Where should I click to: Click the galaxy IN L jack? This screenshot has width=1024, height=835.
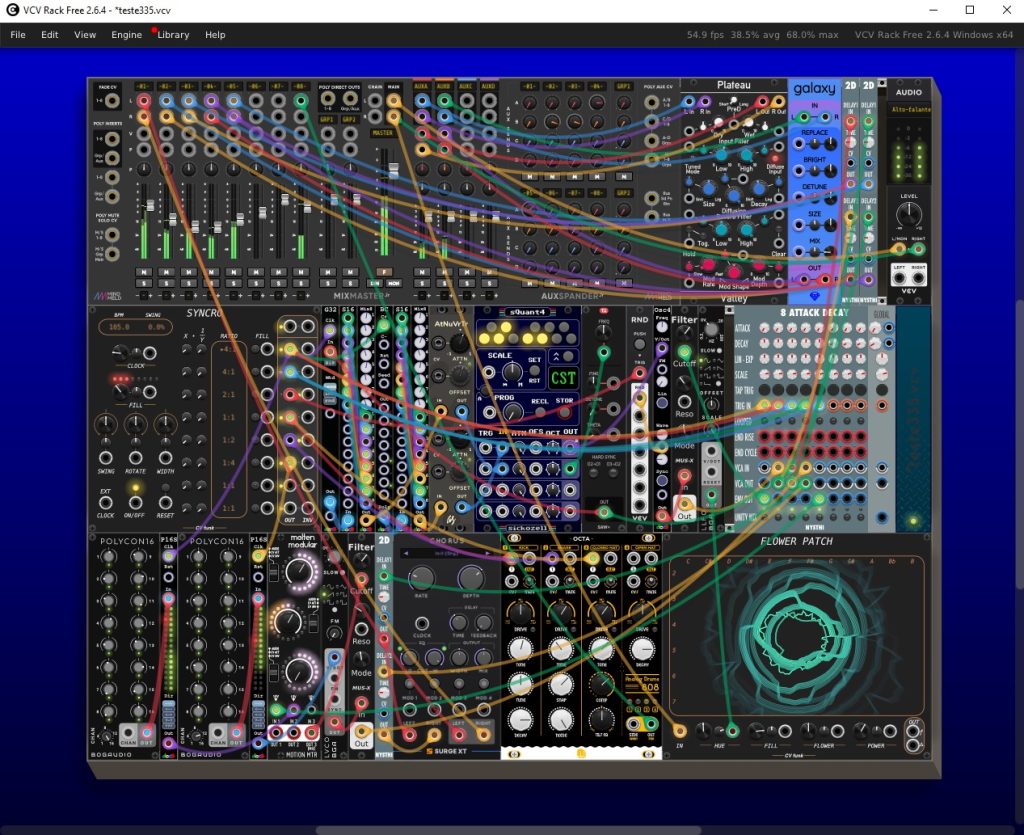[804, 117]
